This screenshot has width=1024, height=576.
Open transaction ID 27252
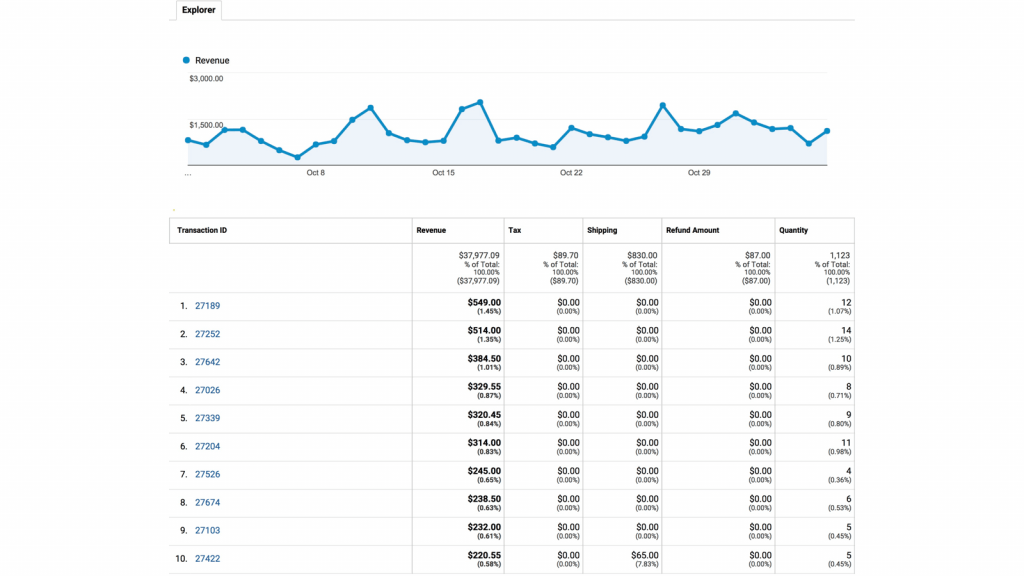click(207, 334)
